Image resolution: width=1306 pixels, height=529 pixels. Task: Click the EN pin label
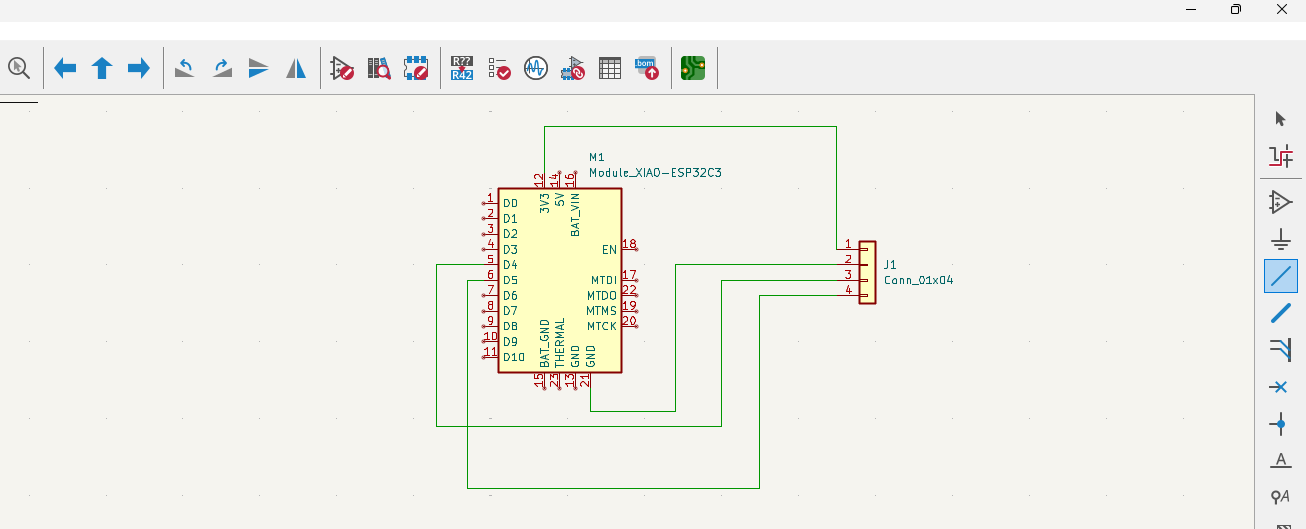point(610,250)
